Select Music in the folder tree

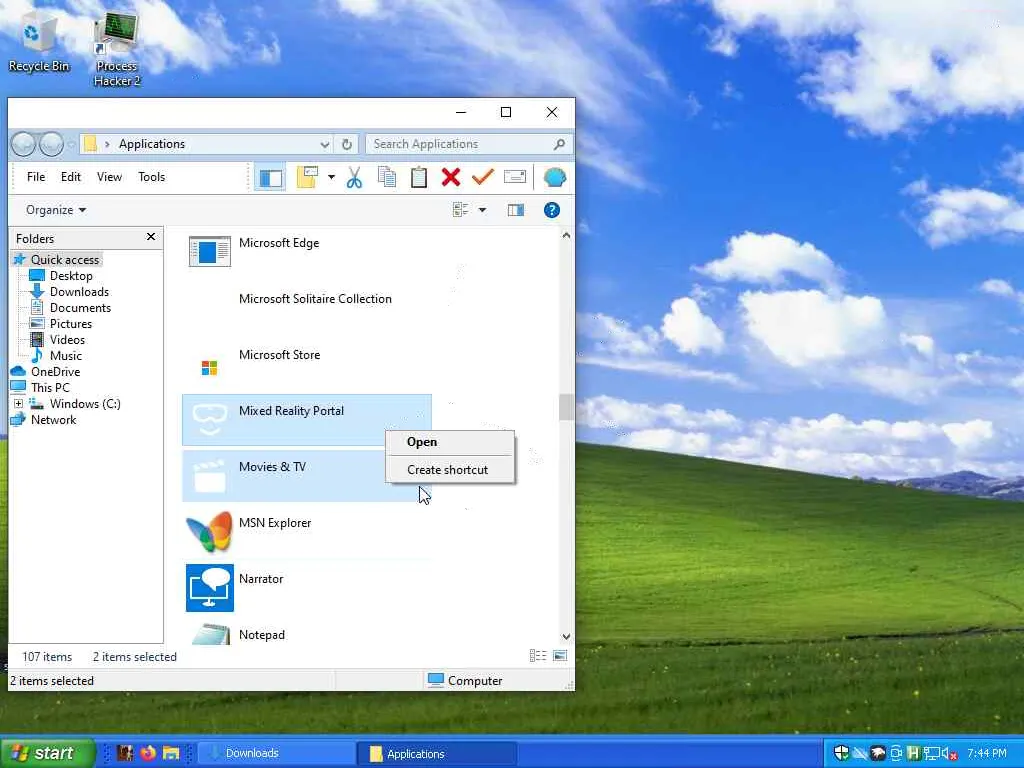tap(65, 356)
